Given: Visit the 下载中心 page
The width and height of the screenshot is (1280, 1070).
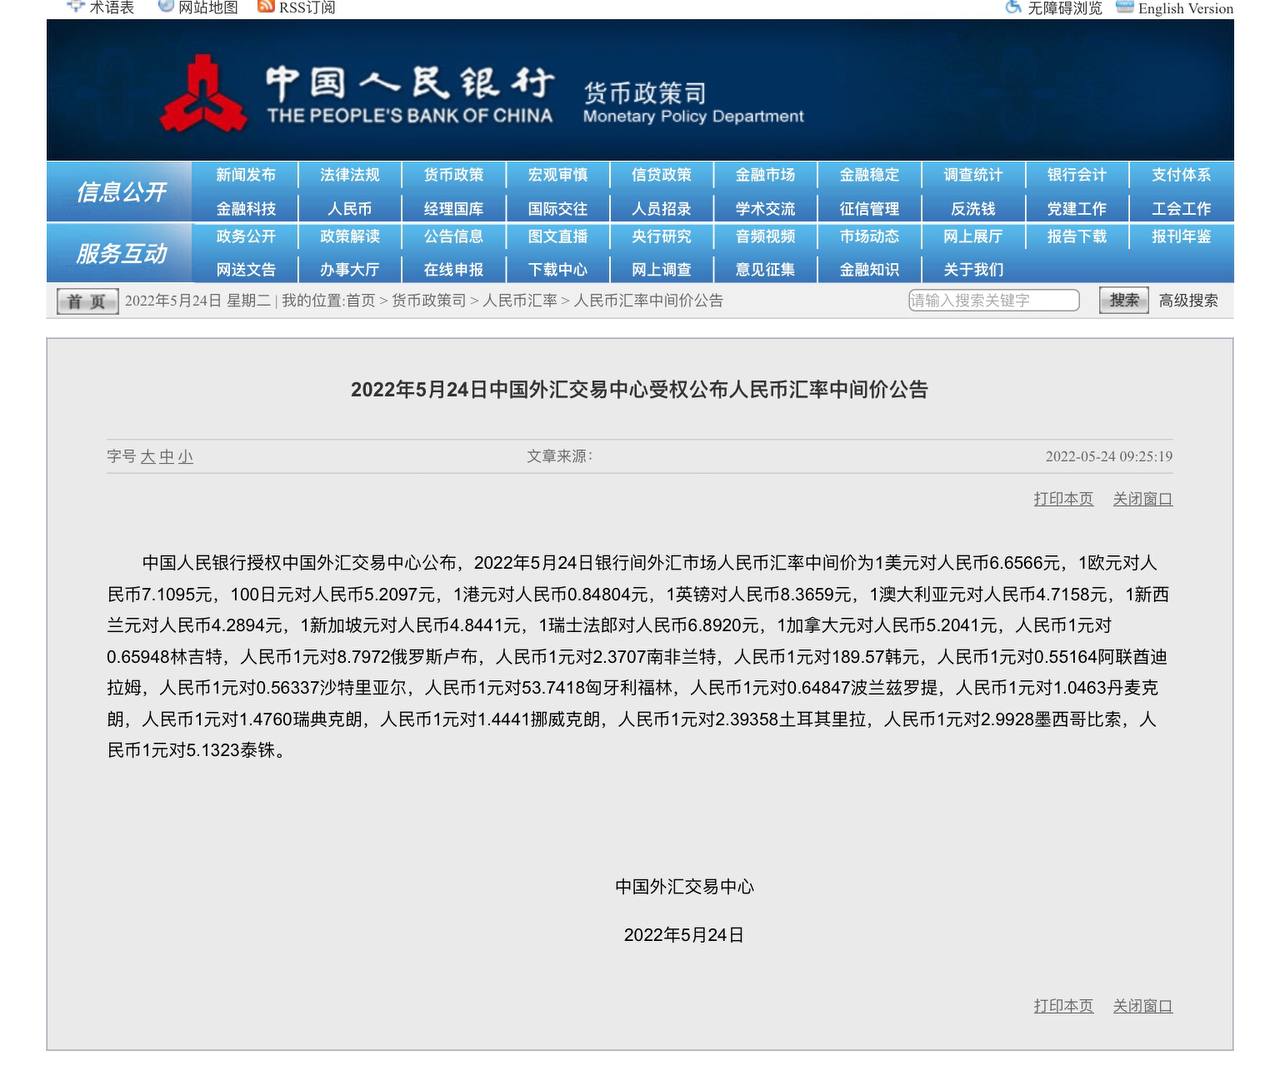Looking at the screenshot, I should (x=557, y=270).
